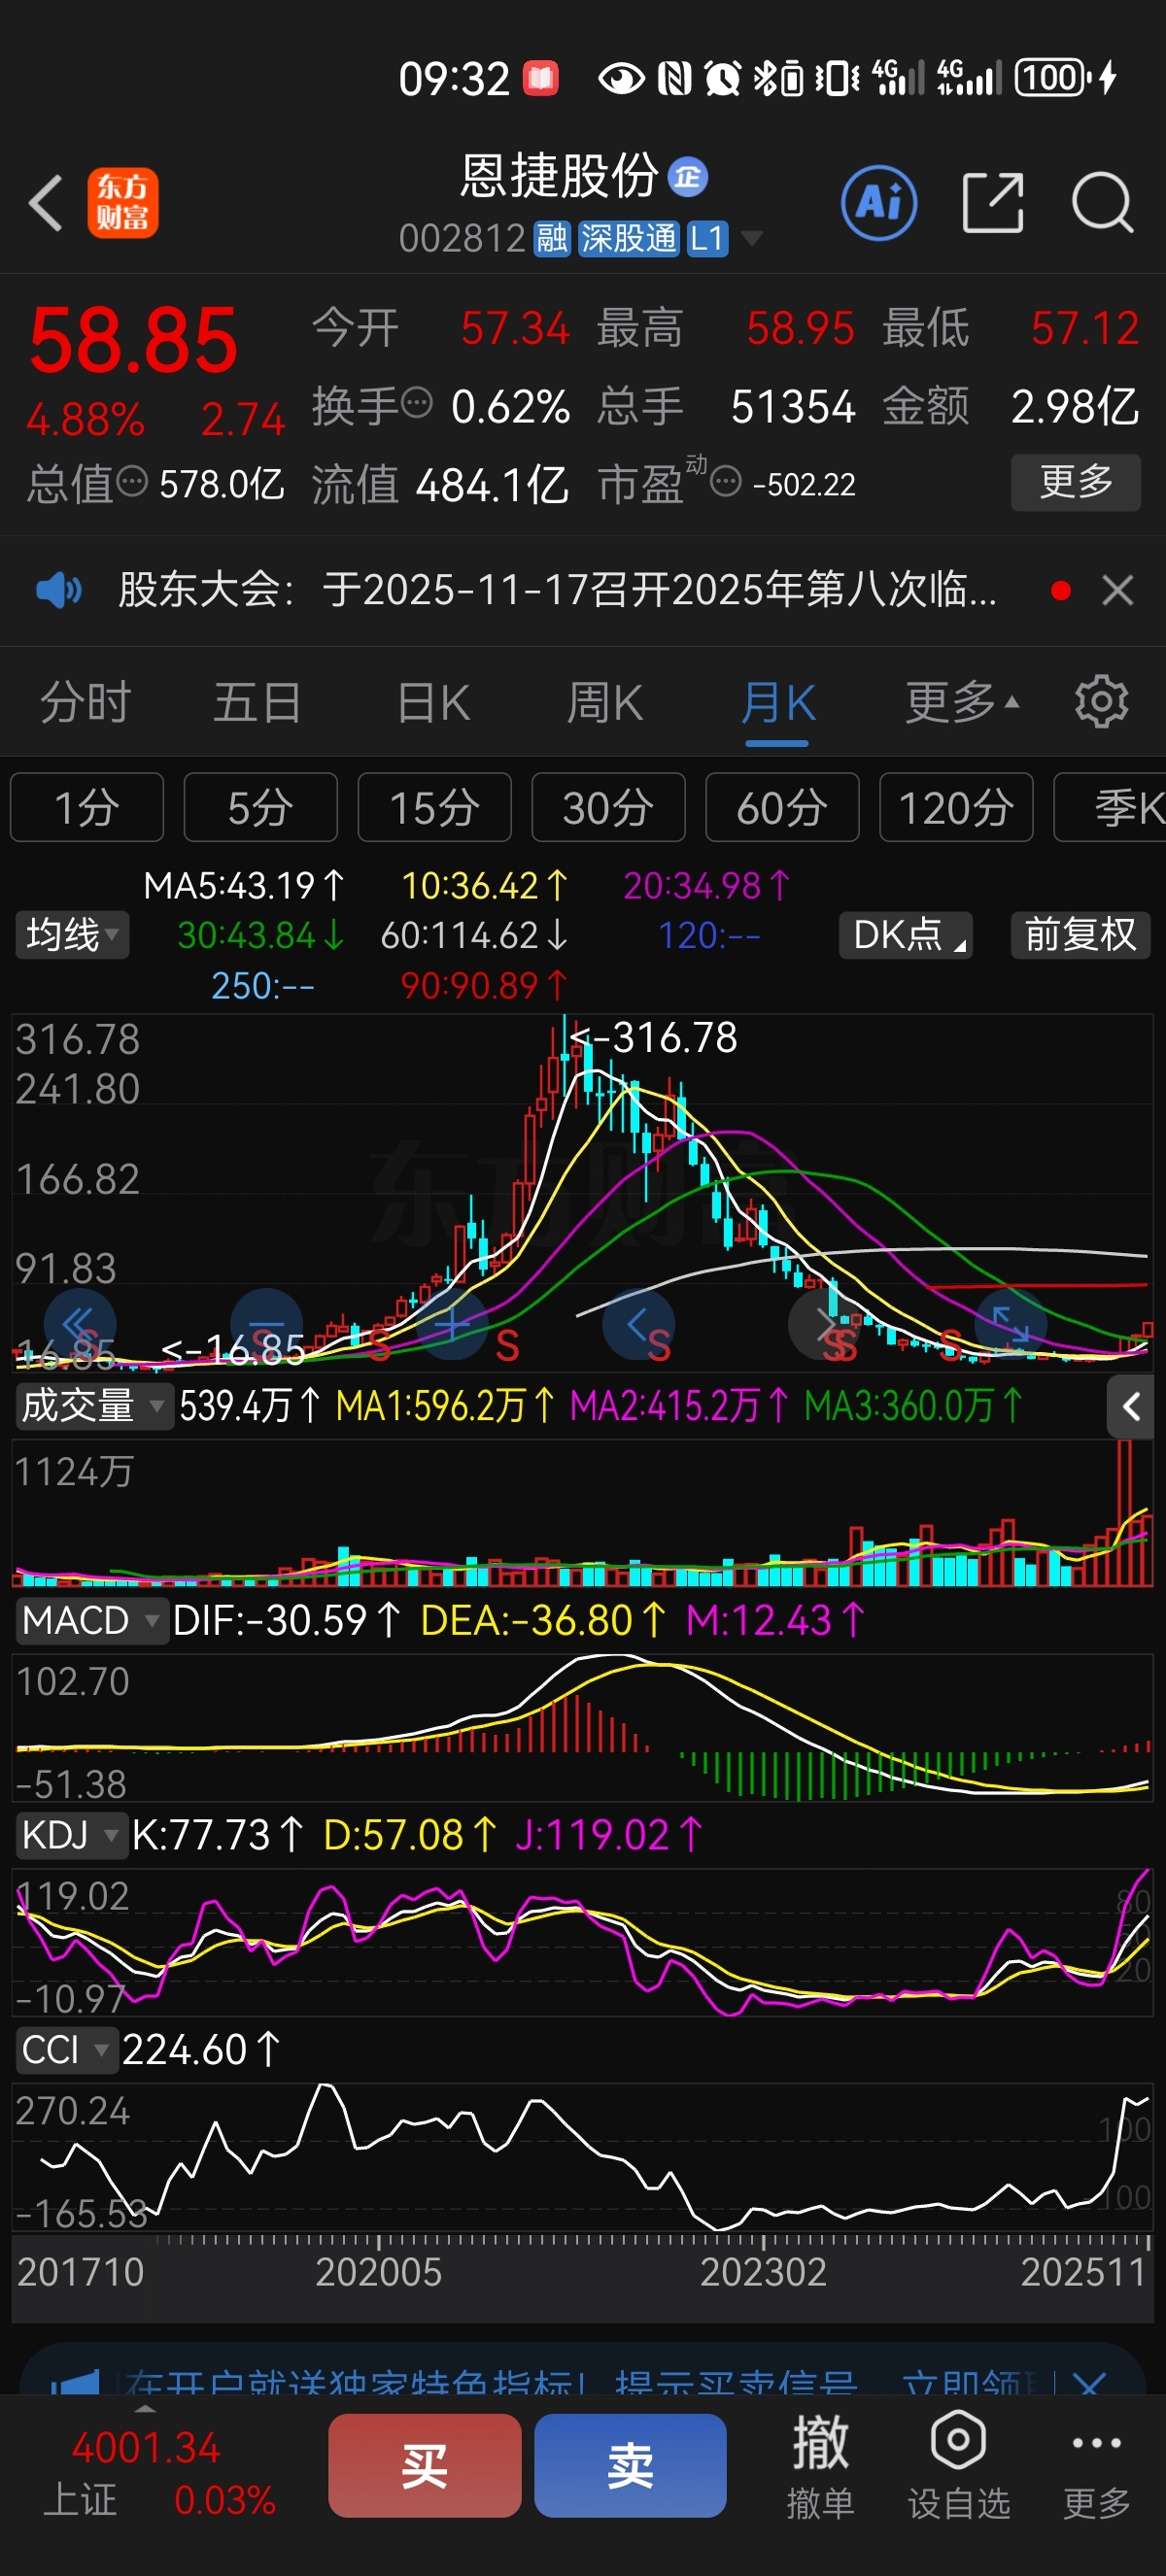The height and width of the screenshot is (2576, 1166).
Task: Tap the 前复权 adjustment button
Action: point(1080,935)
